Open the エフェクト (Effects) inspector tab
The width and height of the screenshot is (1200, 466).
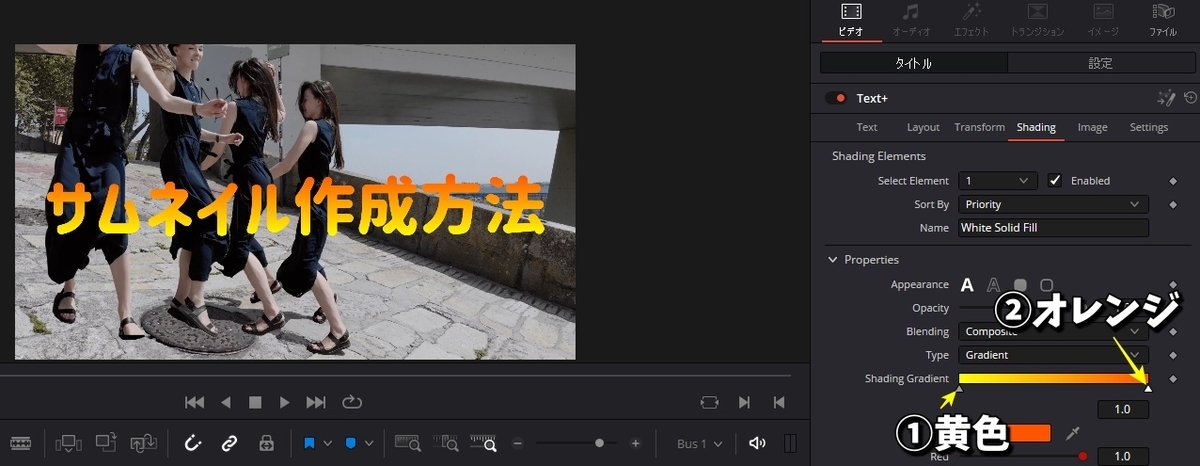(x=971, y=21)
